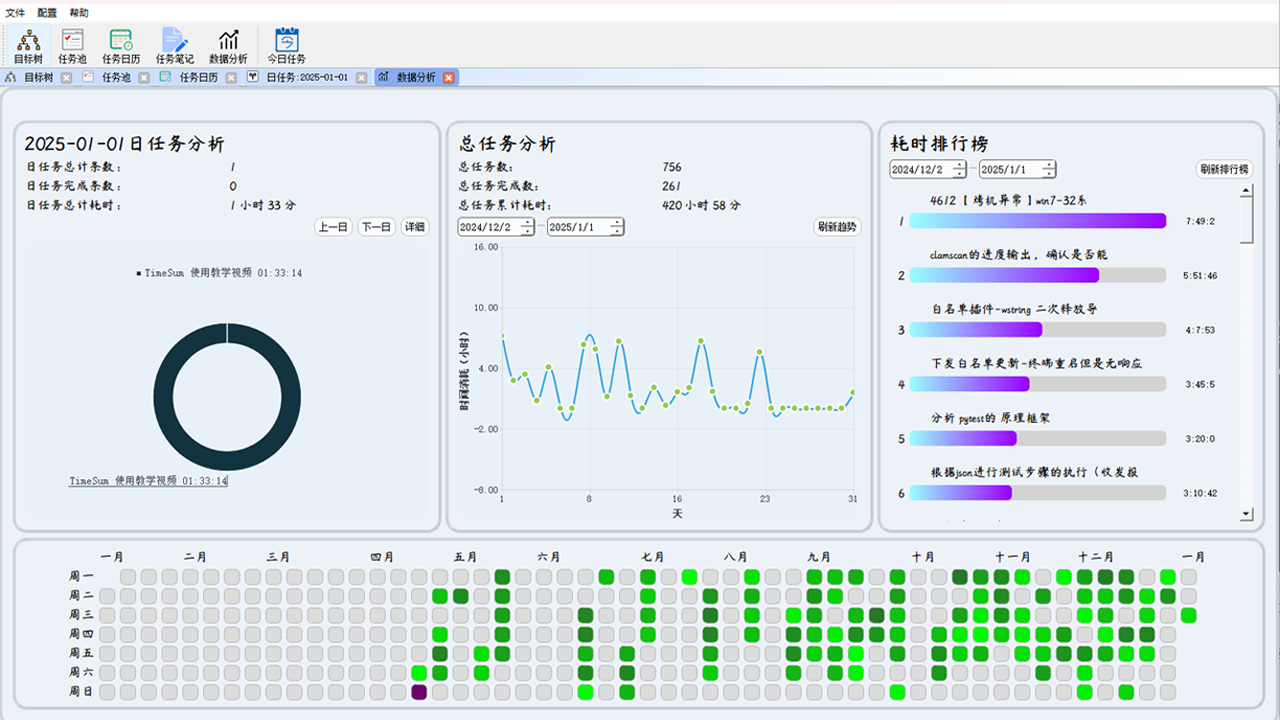
Task: Close the 任务池 tab
Action: [x=144, y=78]
